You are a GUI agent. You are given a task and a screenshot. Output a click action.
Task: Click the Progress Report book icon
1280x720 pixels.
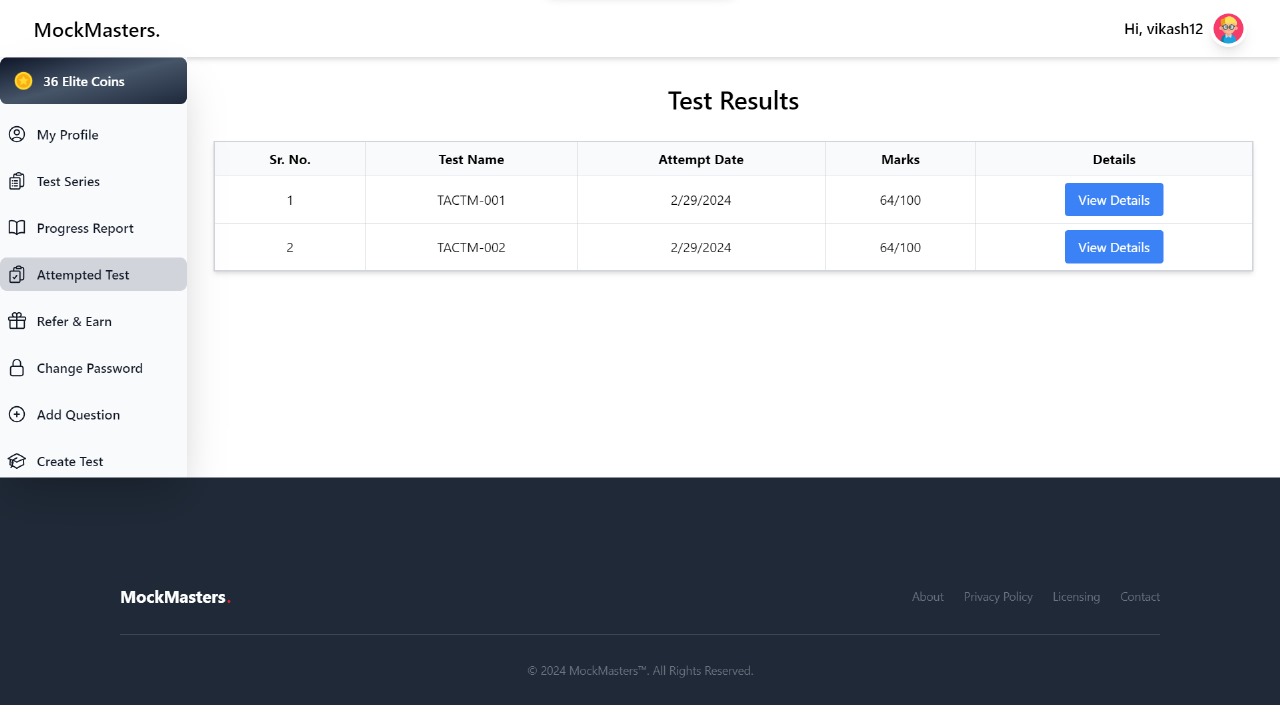click(17, 228)
